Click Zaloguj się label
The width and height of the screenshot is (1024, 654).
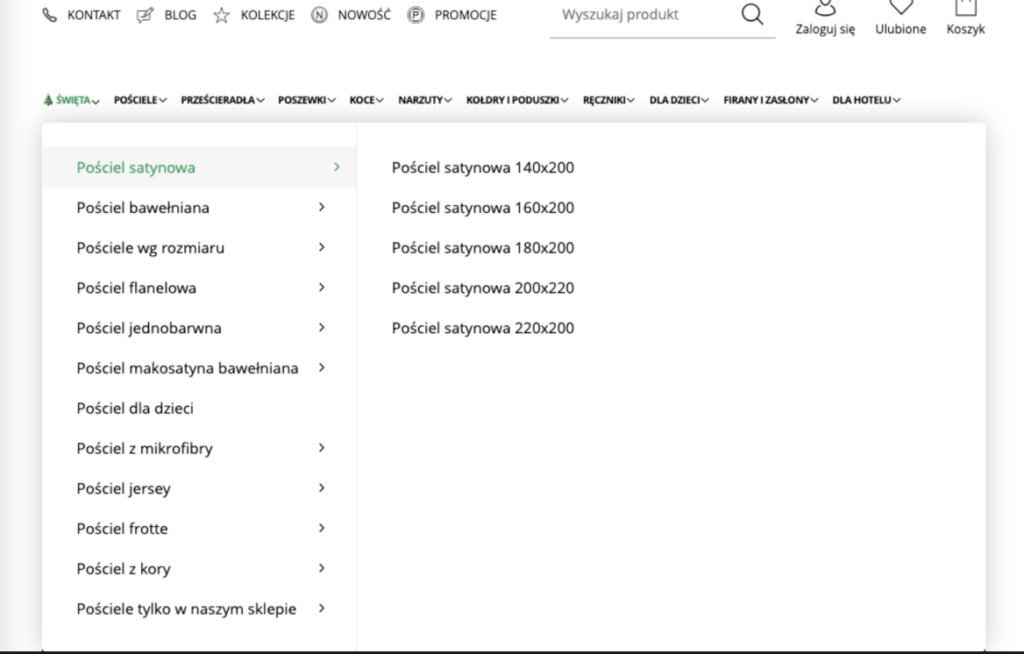click(825, 29)
